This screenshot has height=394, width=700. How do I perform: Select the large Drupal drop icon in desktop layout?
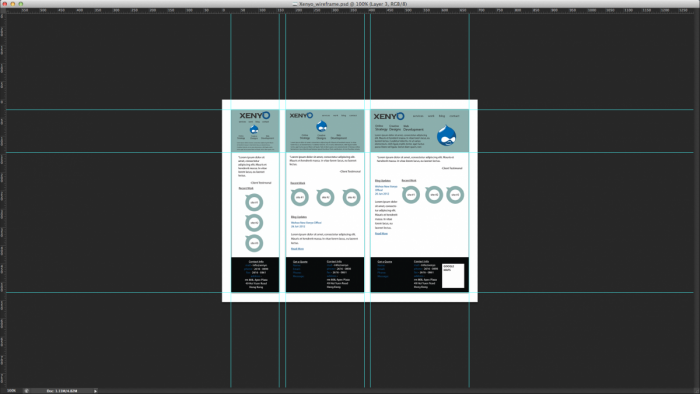point(446,136)
